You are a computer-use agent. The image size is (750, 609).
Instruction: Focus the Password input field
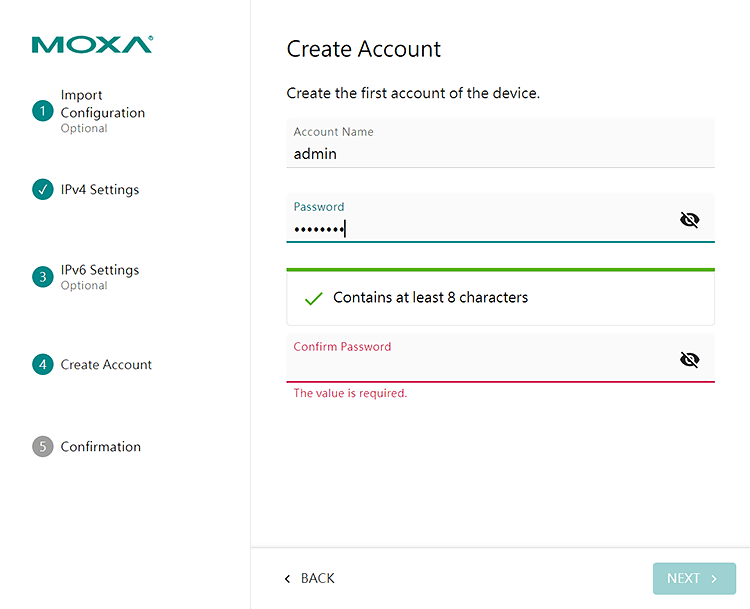click(x=480, y=229)
